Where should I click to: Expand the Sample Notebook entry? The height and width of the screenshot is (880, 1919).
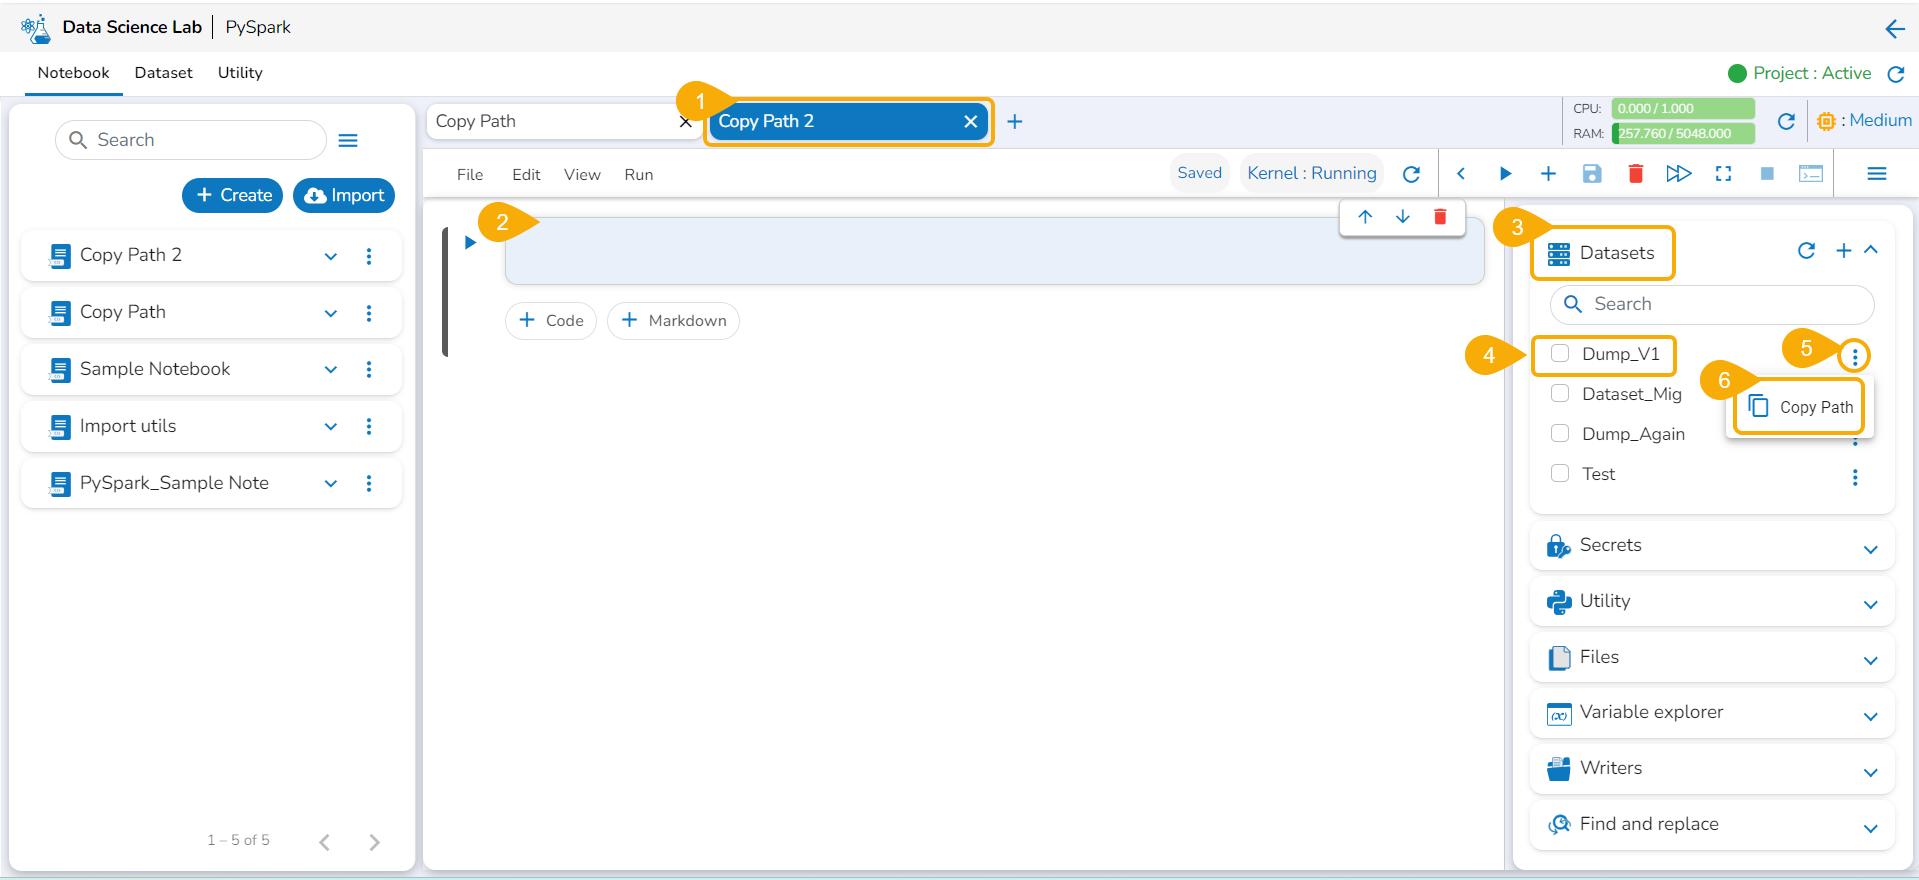[330, 370]
